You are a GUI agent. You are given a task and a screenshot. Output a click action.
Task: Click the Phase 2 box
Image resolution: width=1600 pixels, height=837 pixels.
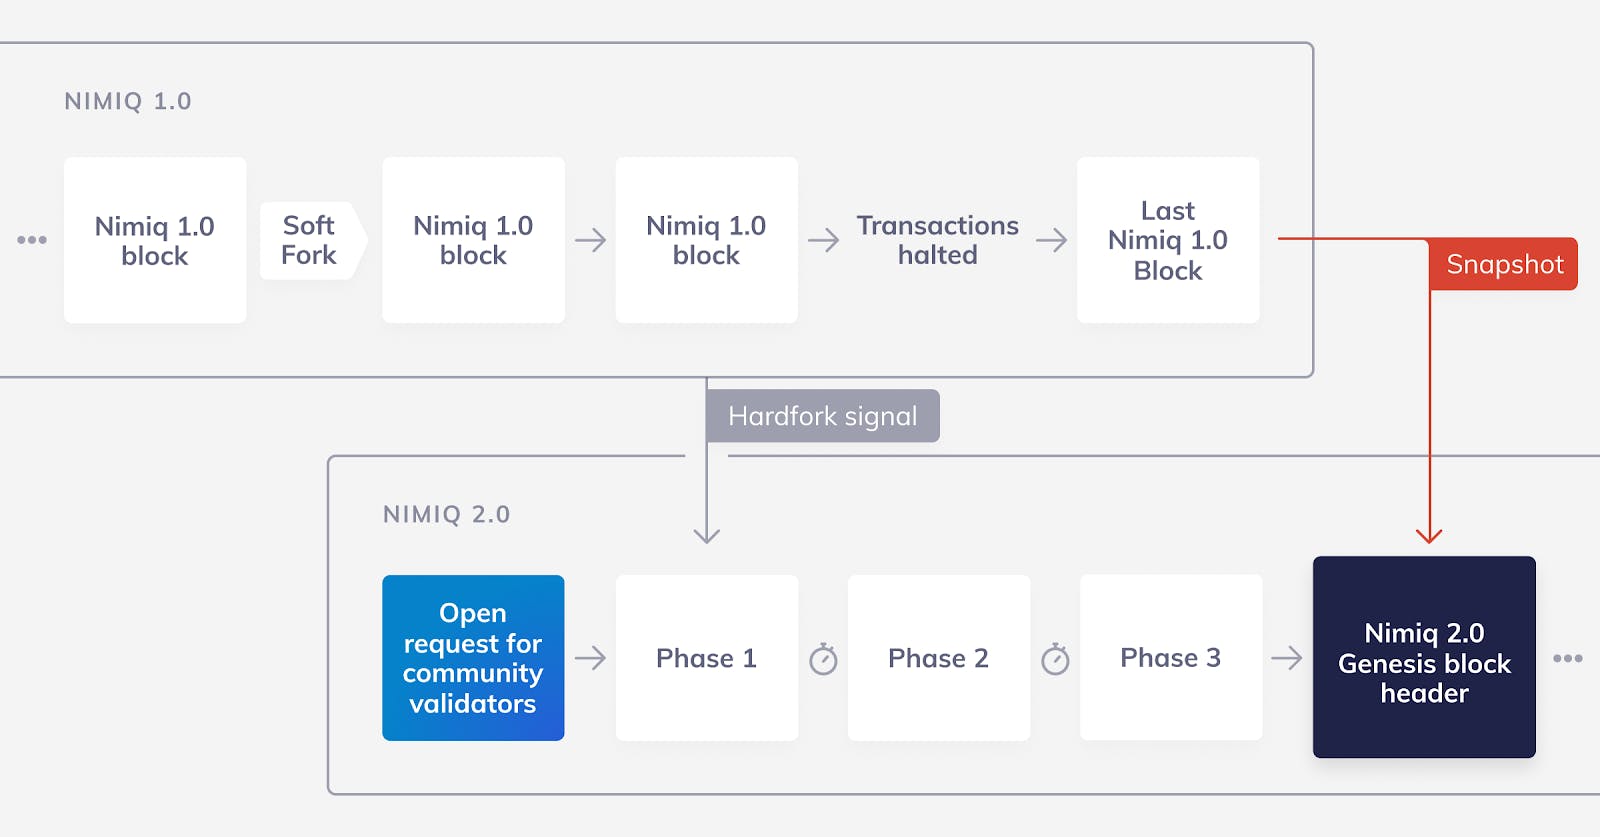pyautogui.click(x=938, y=658)
